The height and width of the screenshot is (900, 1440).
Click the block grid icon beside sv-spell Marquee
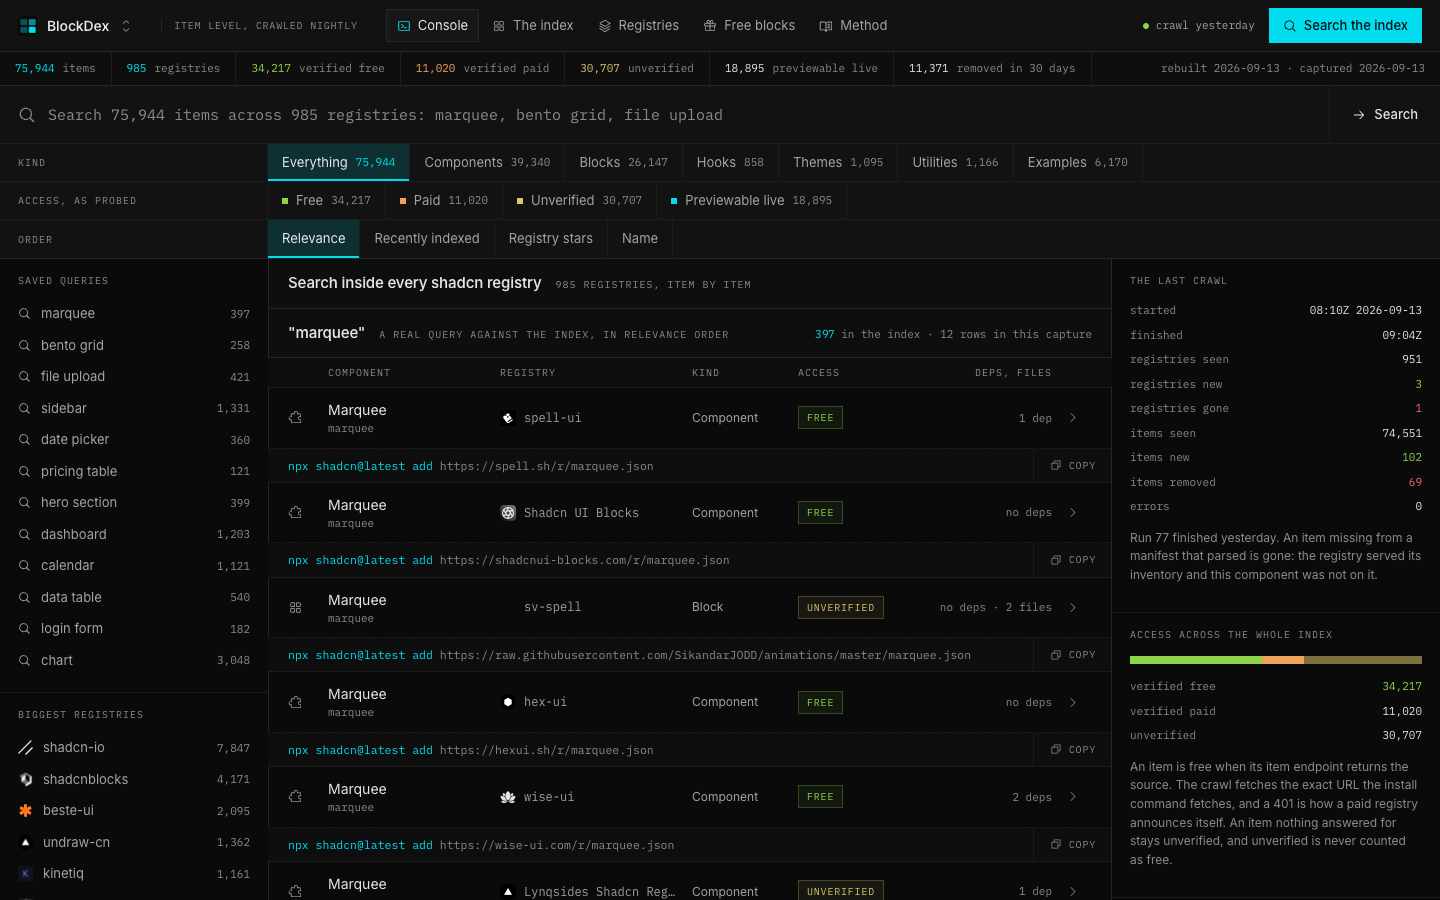click(295, 607)
